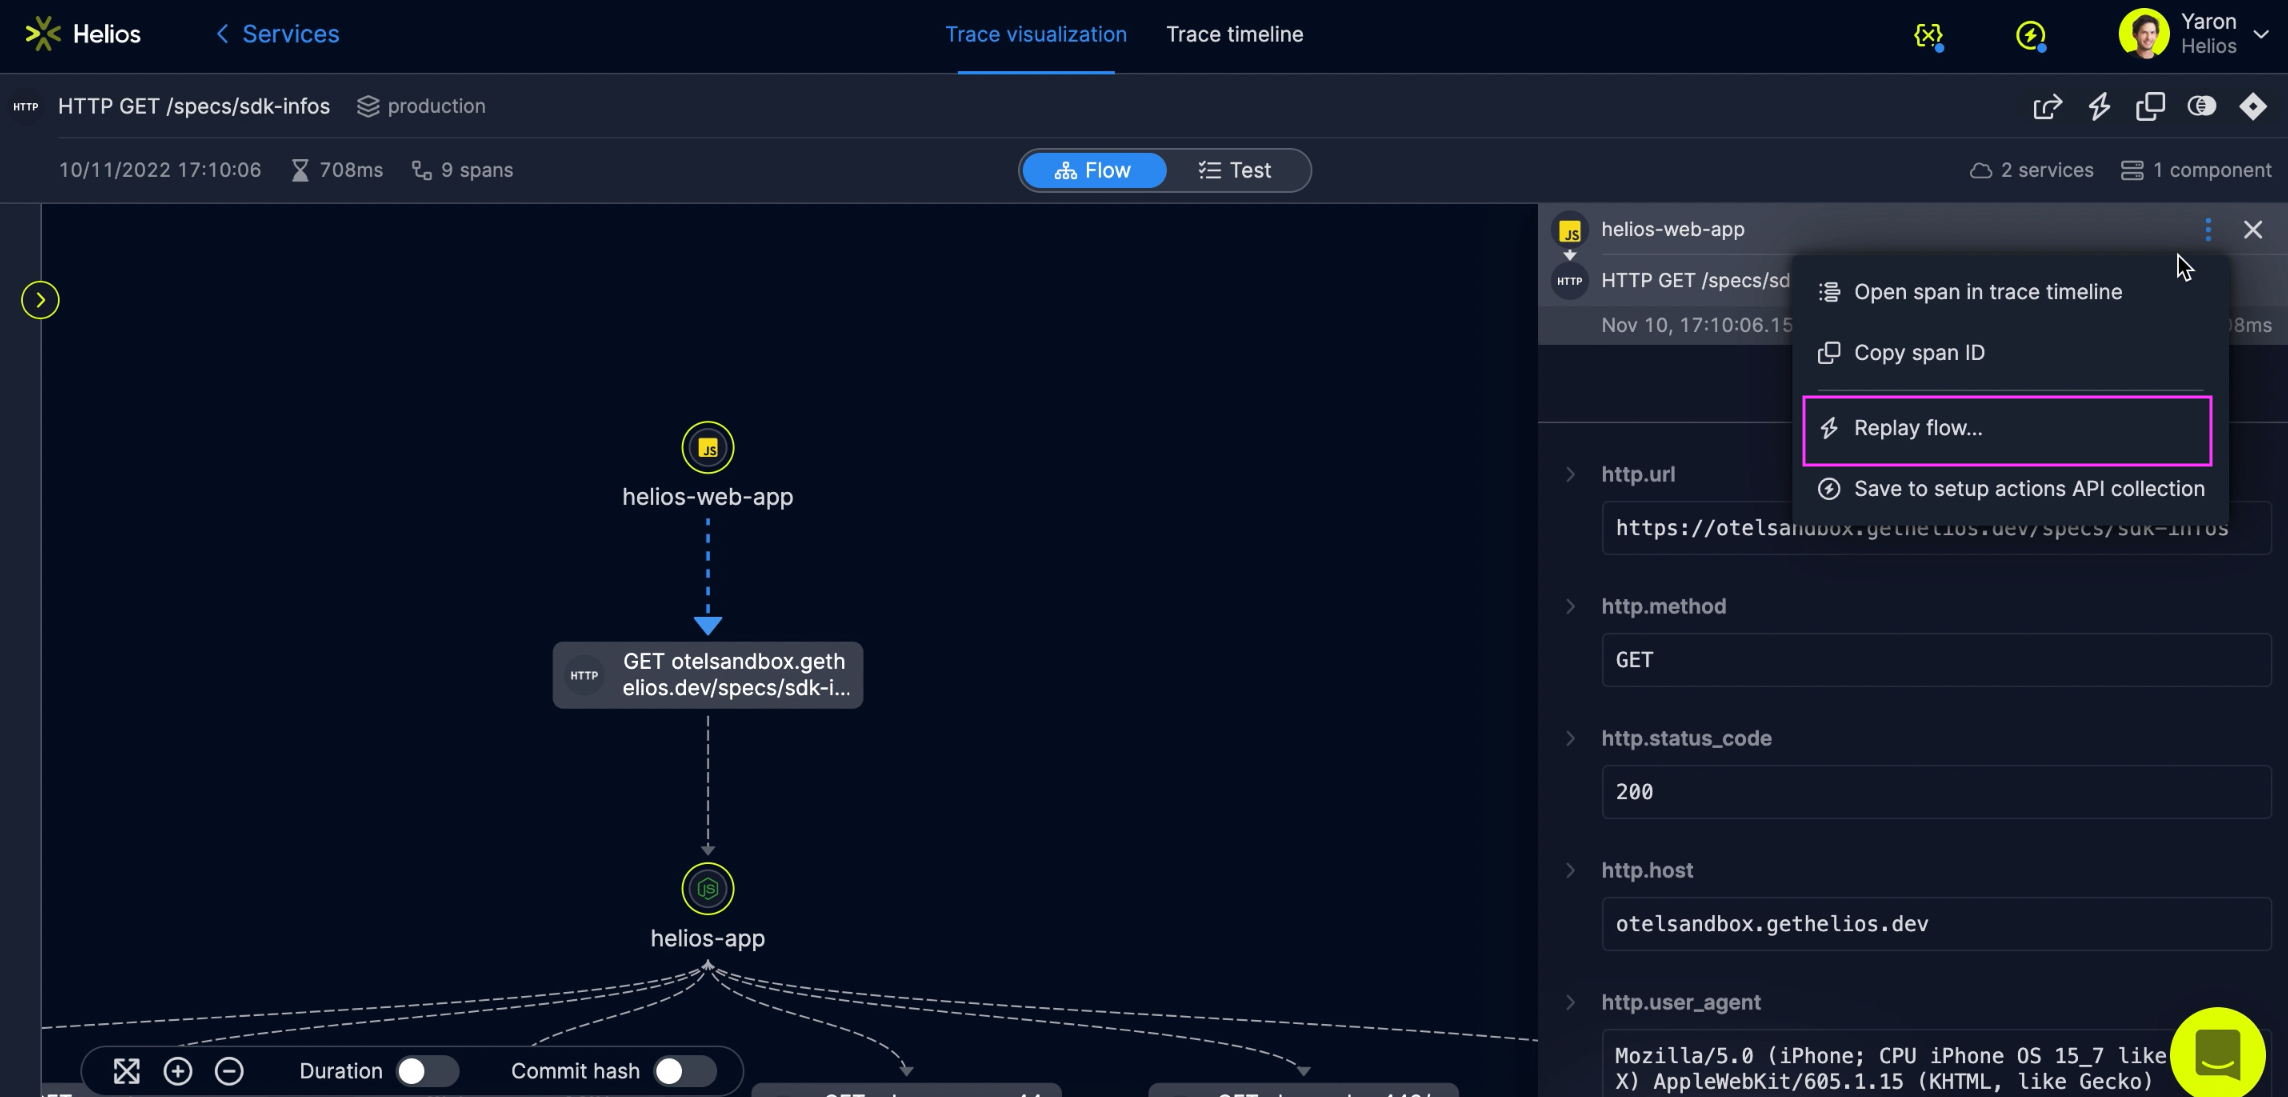Switch to Trace timeline tab

[x=1234, y=34]
